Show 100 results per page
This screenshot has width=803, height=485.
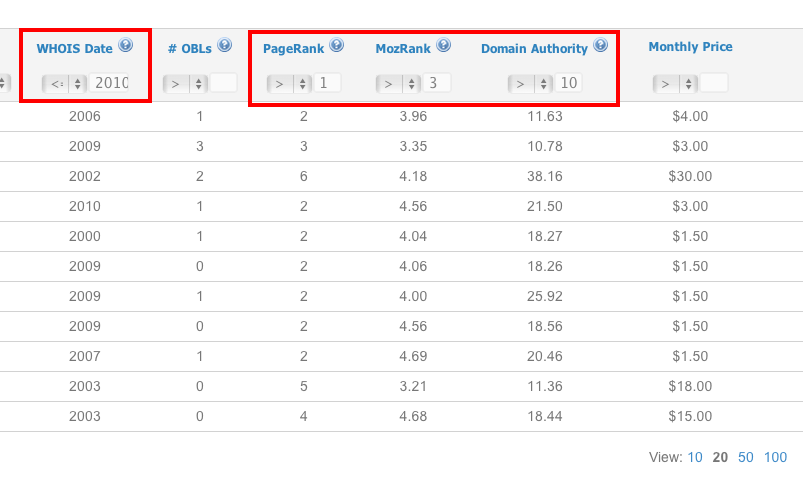point(775,457)
